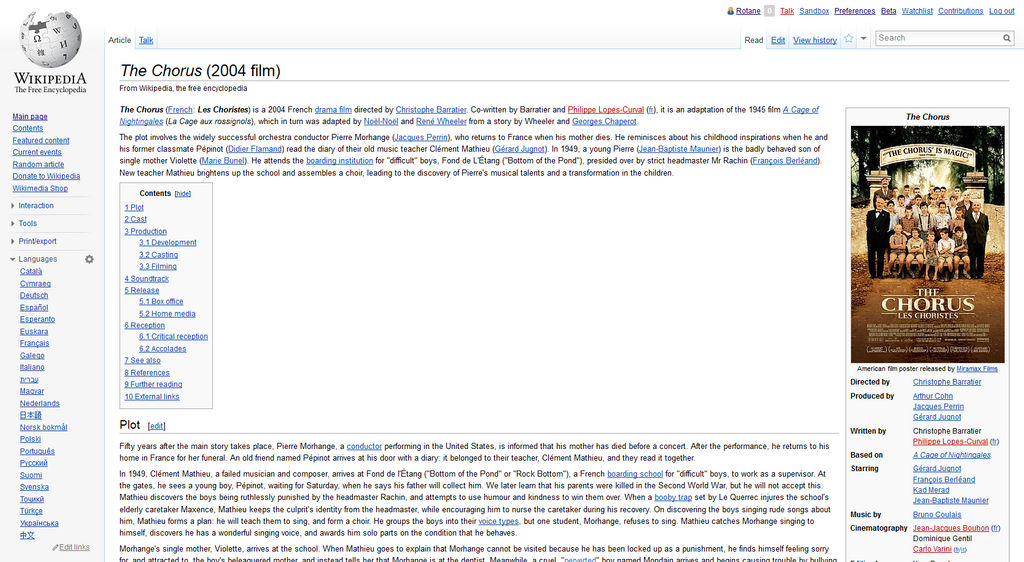Jump to 5.1 Box office in contents

161,302
